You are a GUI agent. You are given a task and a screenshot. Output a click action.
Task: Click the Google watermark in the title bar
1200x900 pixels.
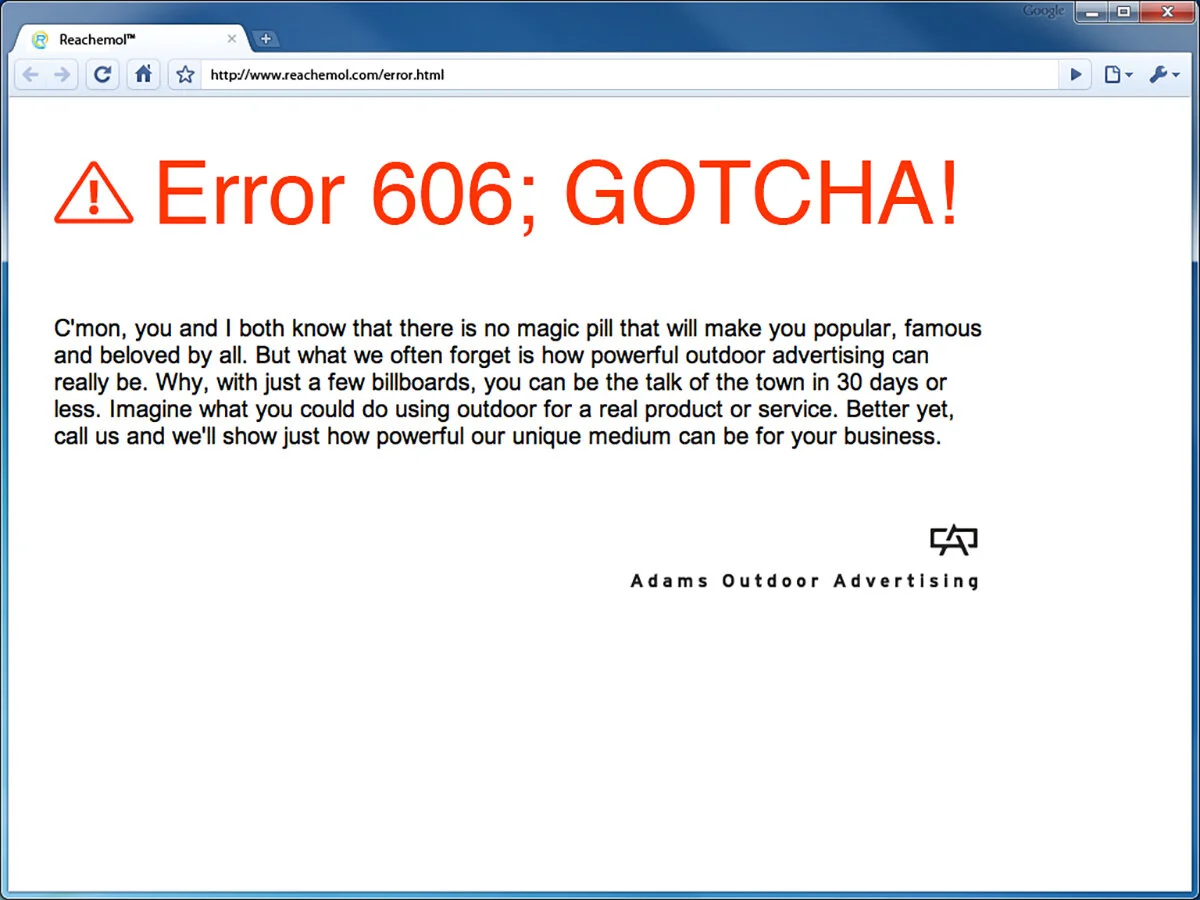(1043, 11)
